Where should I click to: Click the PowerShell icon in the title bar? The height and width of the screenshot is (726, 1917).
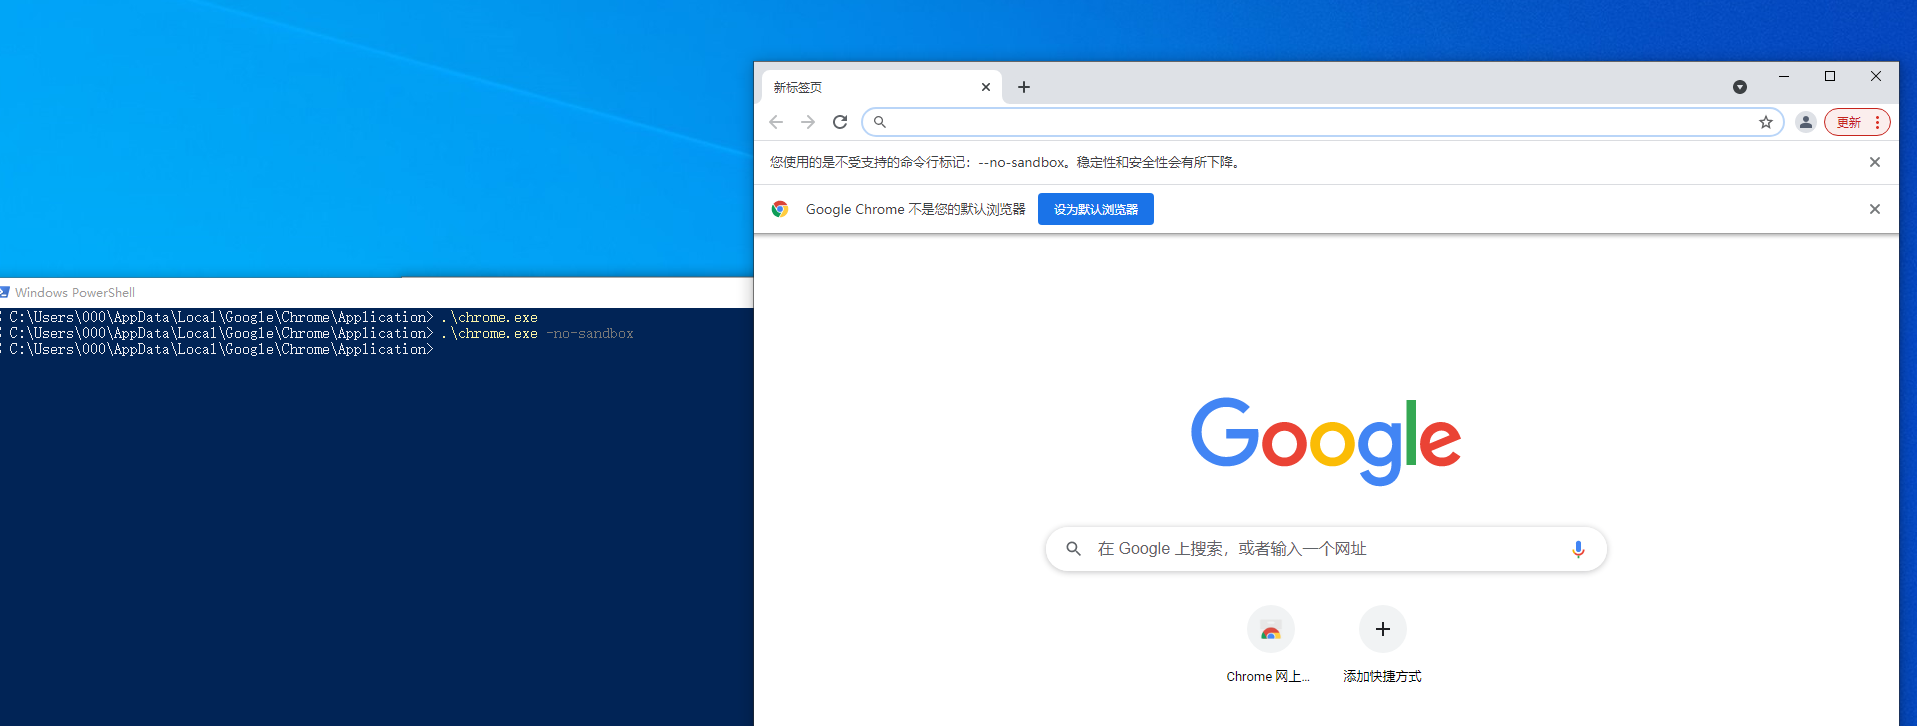(x=4, y=292)
